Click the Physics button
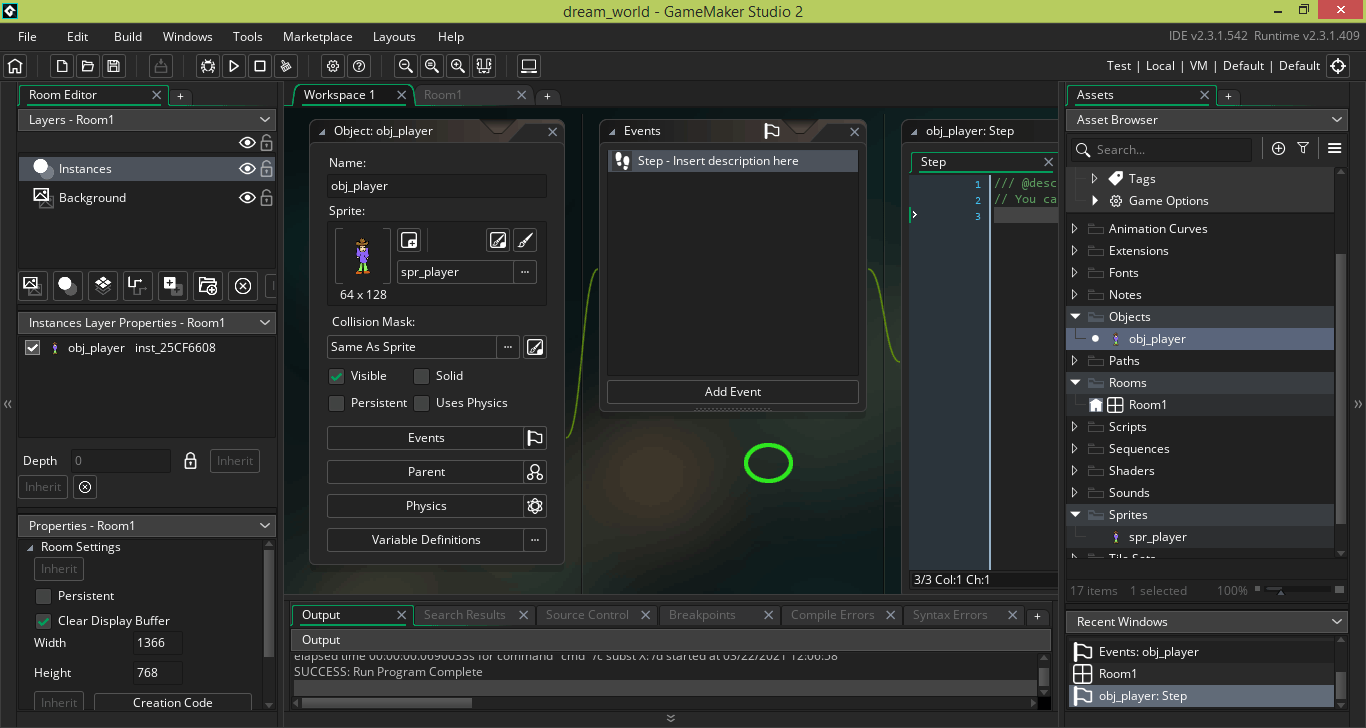This screenshot has height=728, width=1366. (426, 506)
